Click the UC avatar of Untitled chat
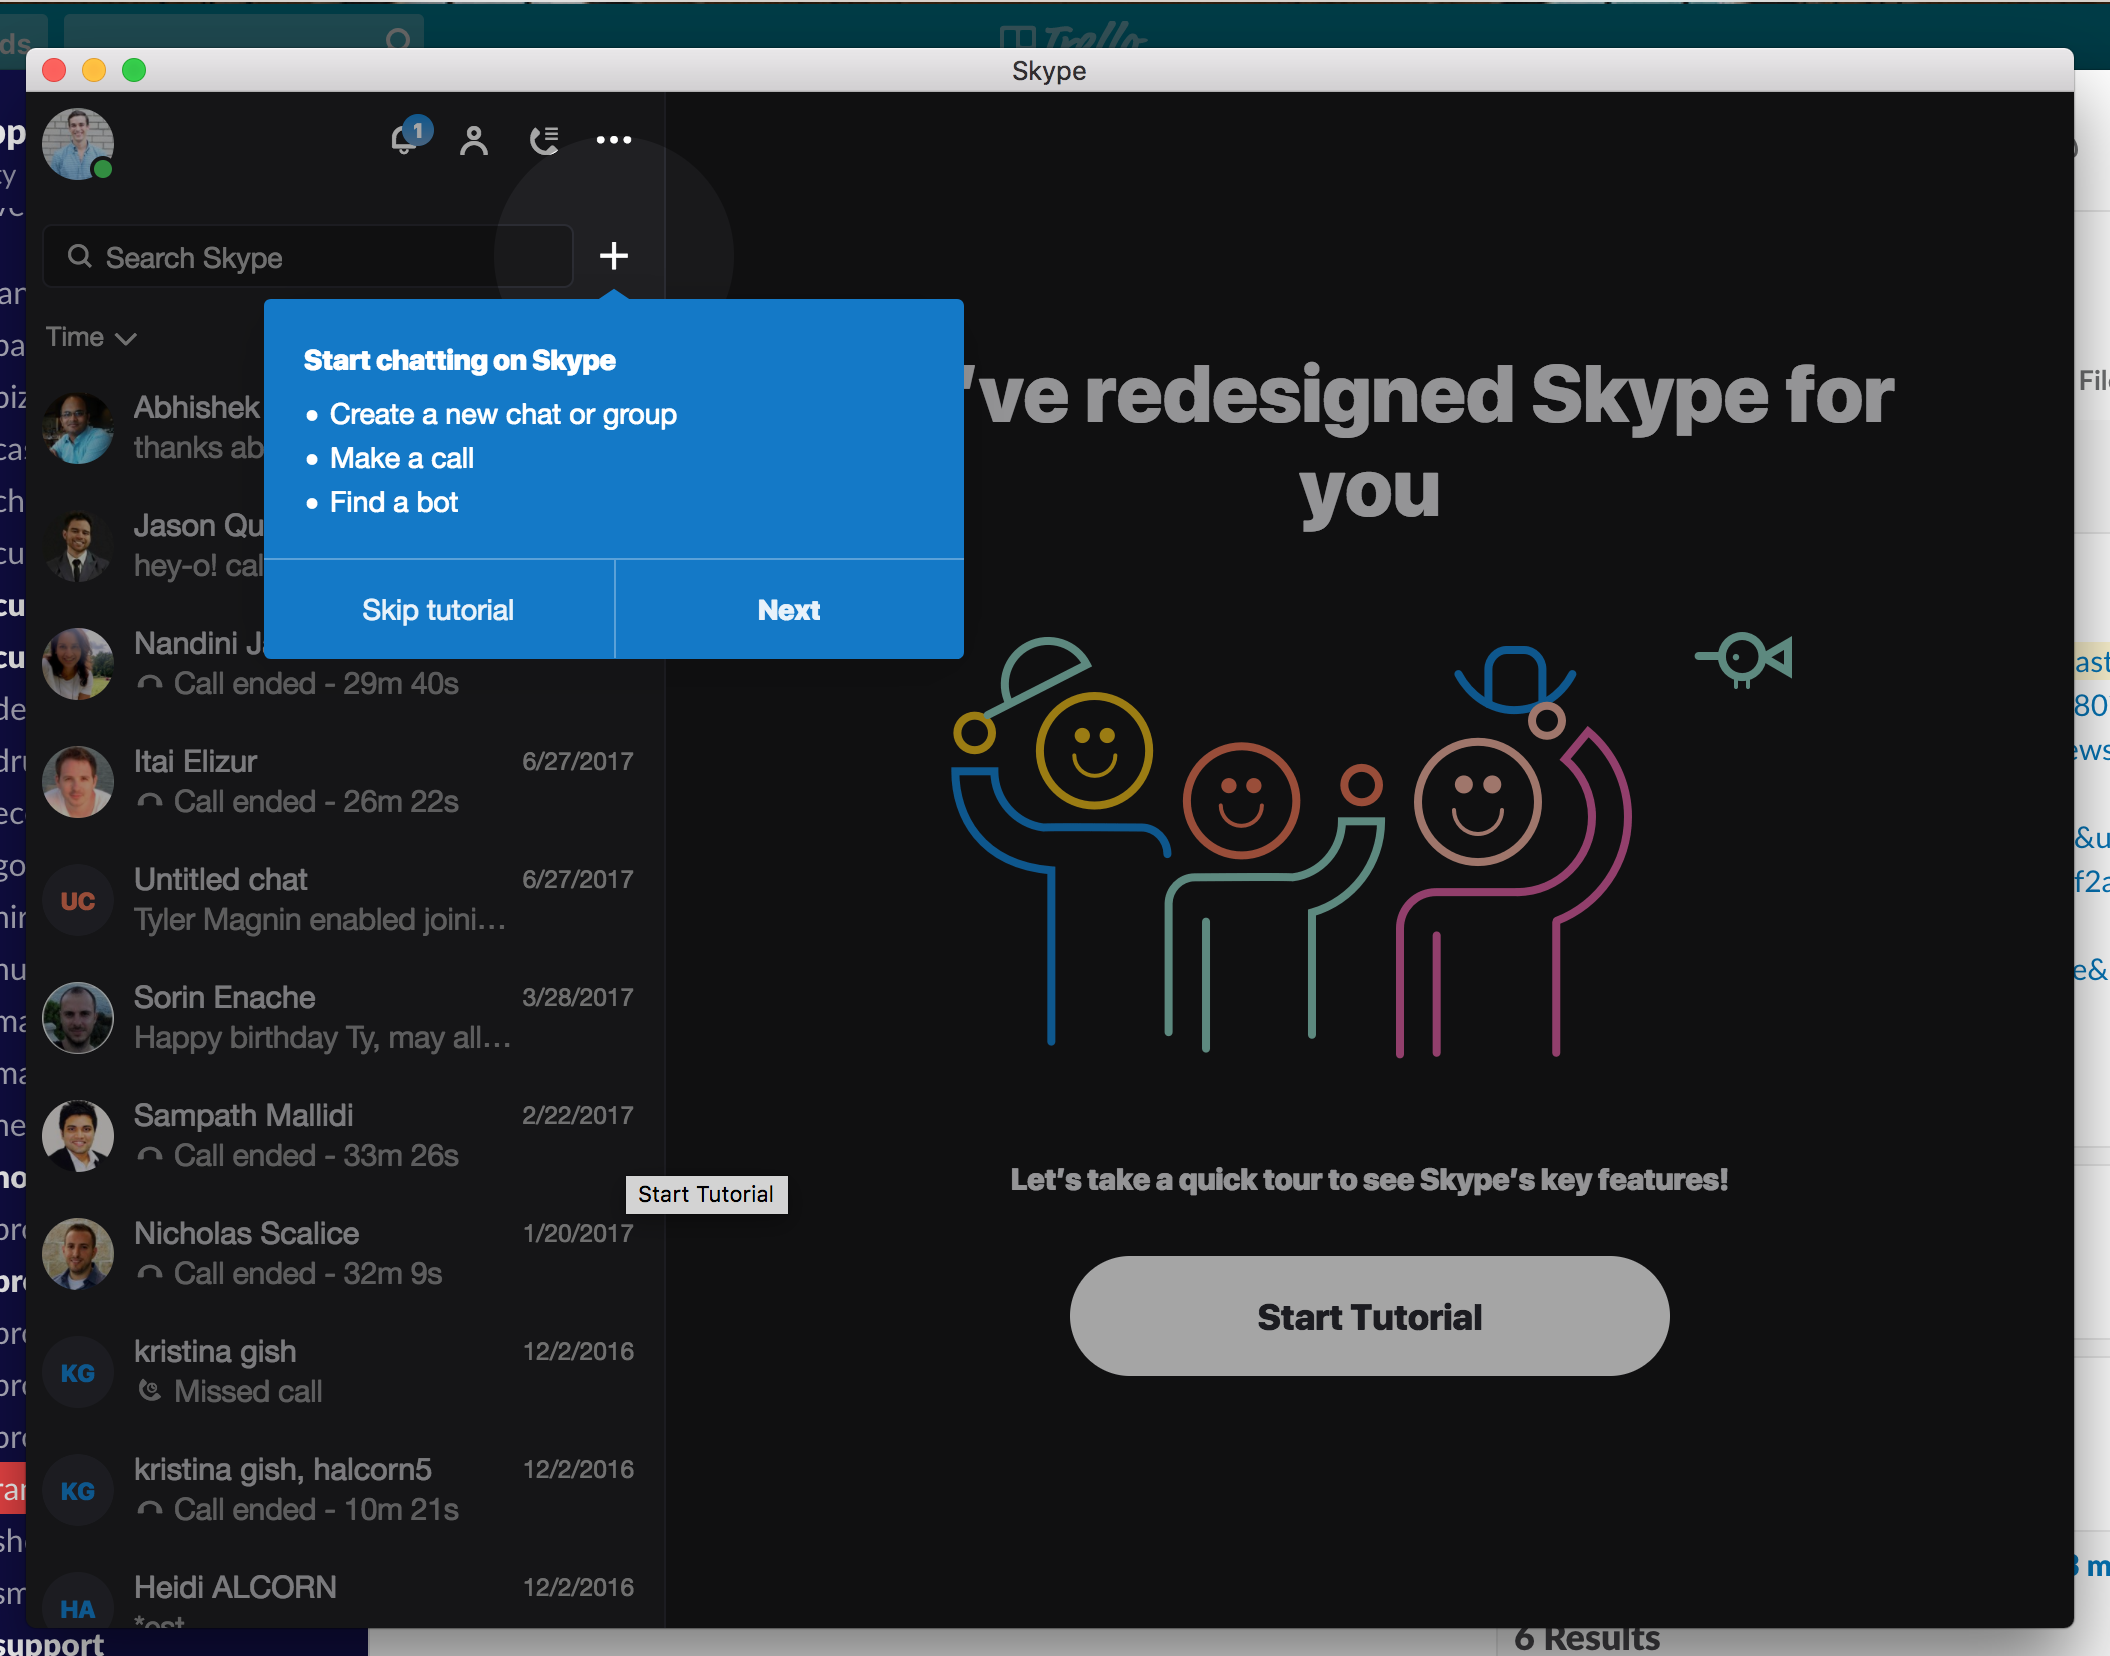The height and width of the screenshot is (1656, 2110). point(78,900)
